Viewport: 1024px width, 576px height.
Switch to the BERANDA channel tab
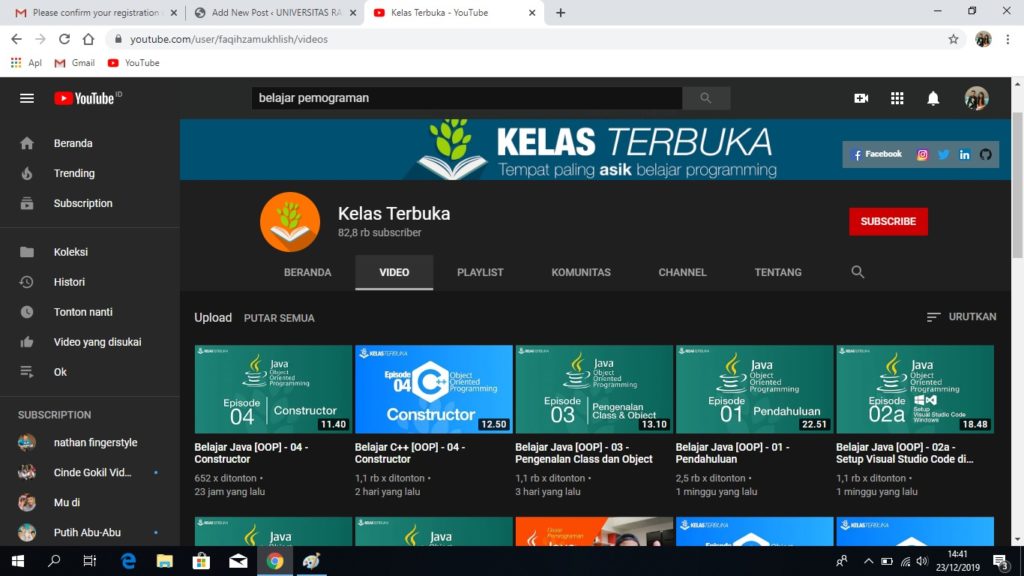[x=308, y=272]
